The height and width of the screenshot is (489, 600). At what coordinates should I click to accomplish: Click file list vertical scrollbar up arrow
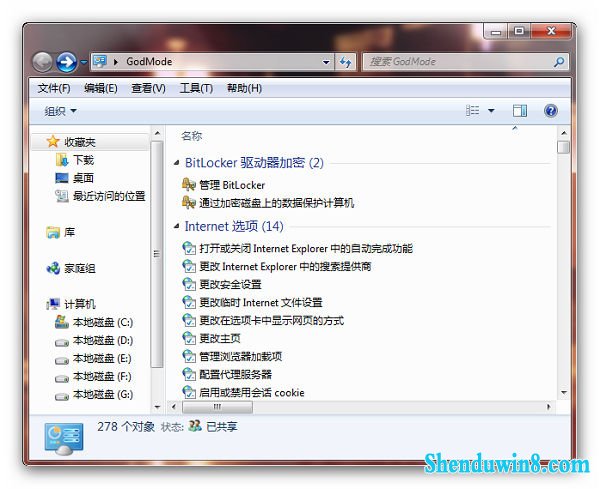(564, 133)
